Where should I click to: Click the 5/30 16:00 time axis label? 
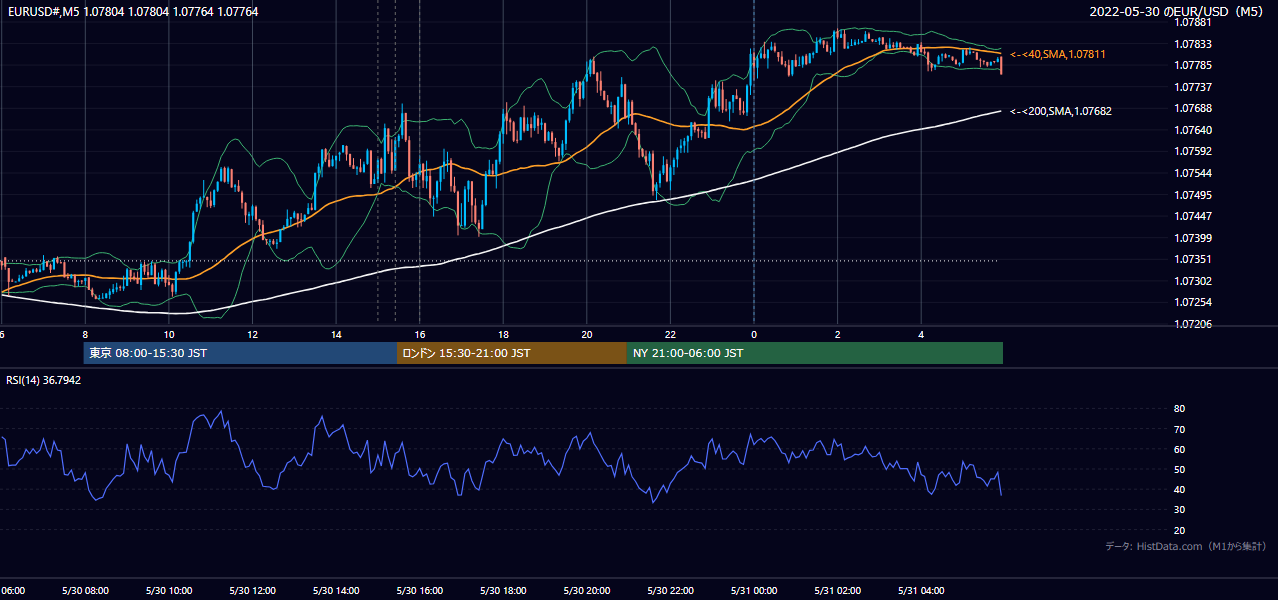[419, 591]
